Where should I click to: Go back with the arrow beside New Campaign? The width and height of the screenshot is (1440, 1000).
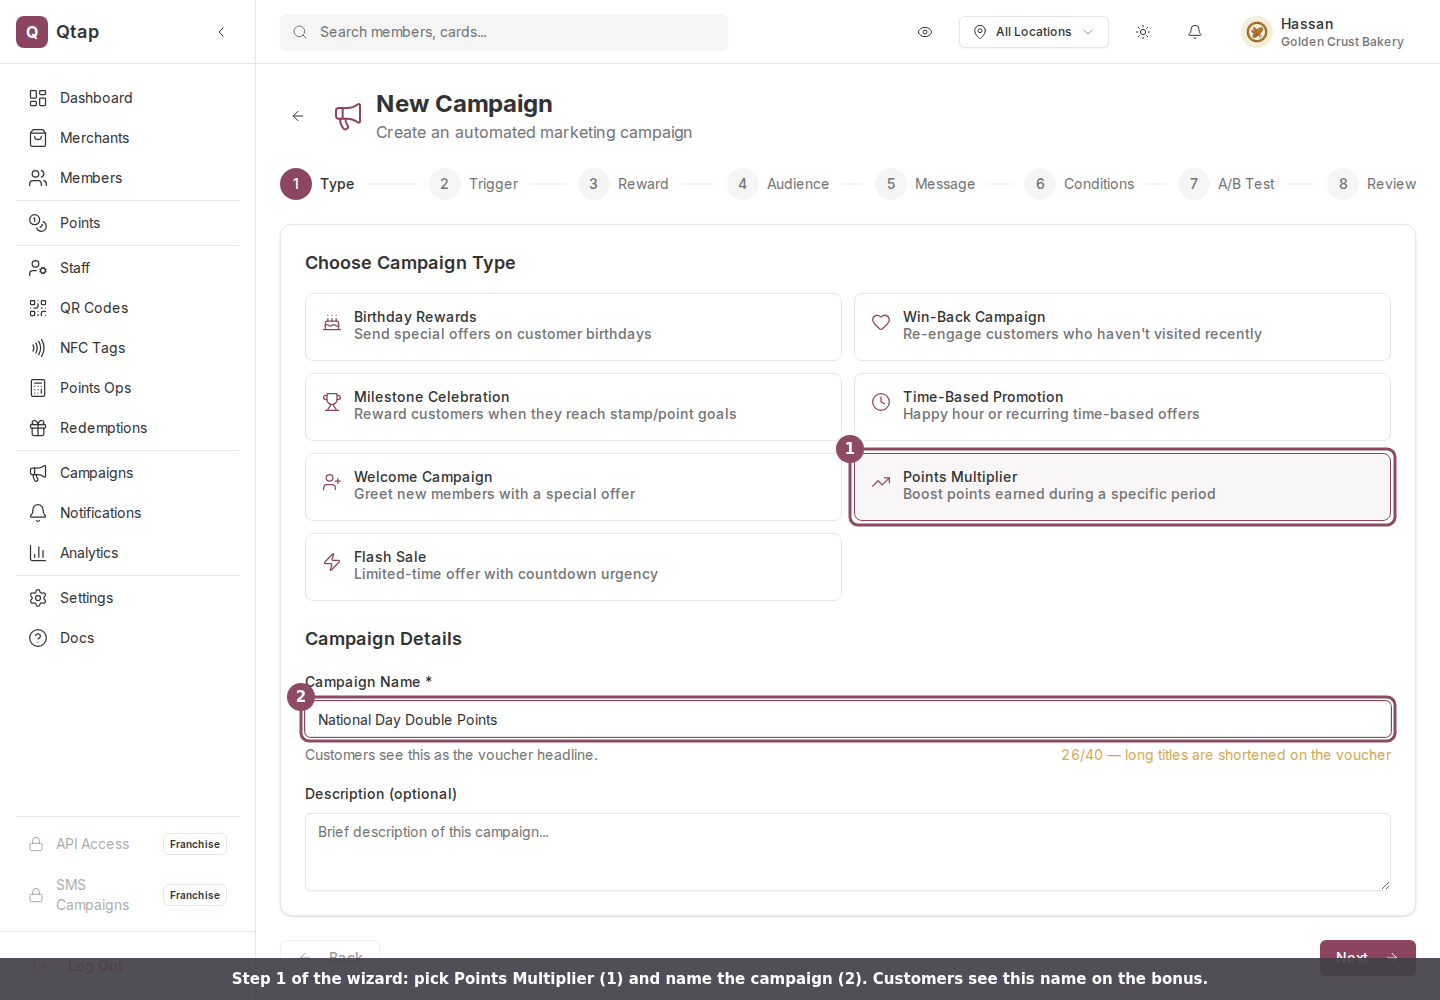pyautogui.click(x=298, y=116)
